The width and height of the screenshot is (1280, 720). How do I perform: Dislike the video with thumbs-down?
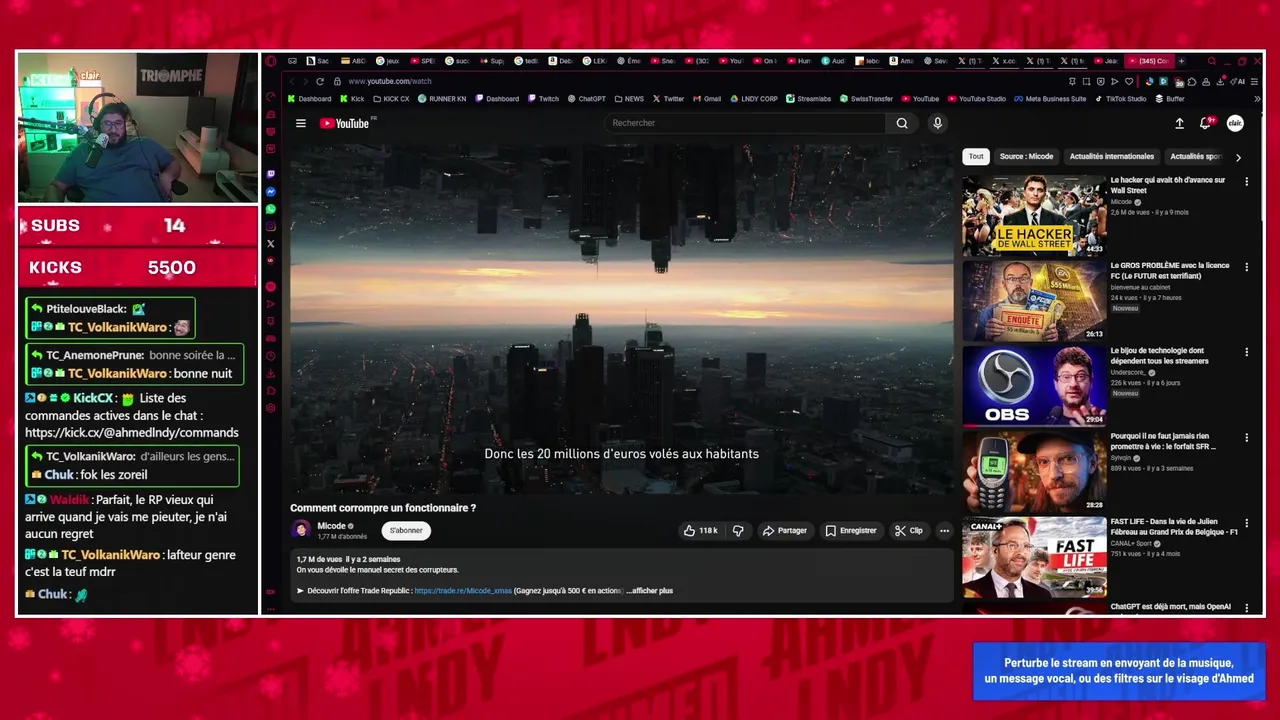point(738,530)
